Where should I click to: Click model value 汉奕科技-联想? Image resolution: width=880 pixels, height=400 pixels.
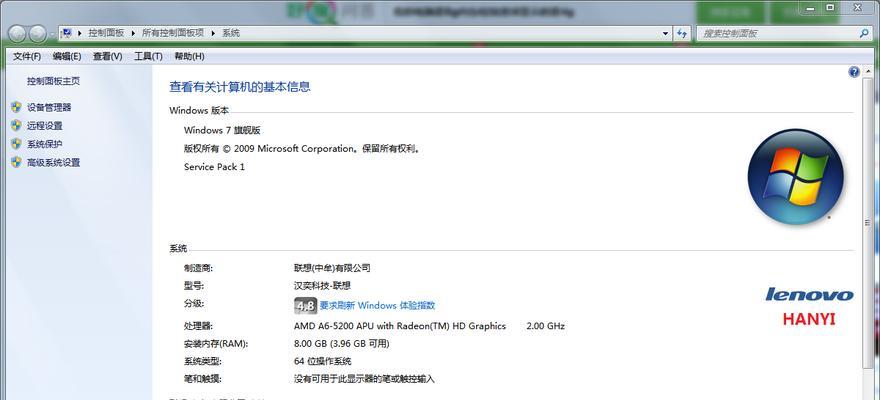coord(323,286)
